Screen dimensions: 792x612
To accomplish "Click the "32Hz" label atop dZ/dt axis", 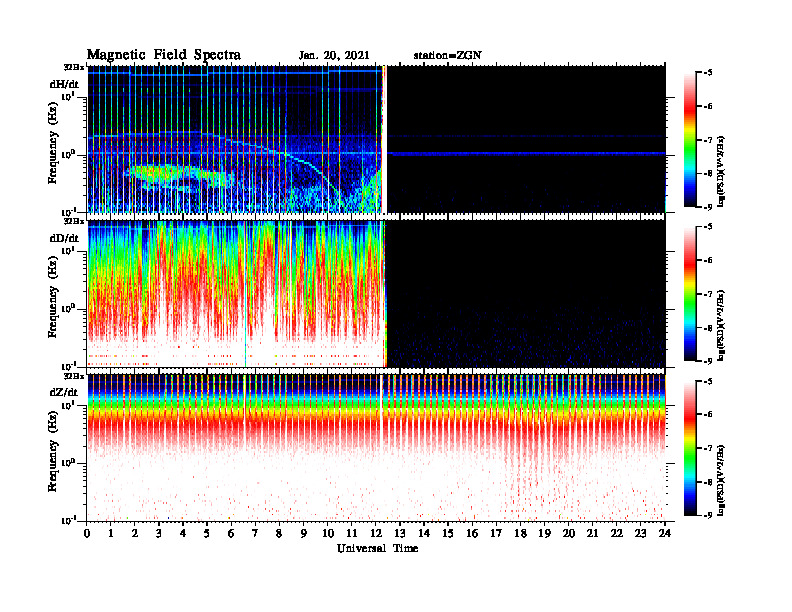I will (74, 376).
